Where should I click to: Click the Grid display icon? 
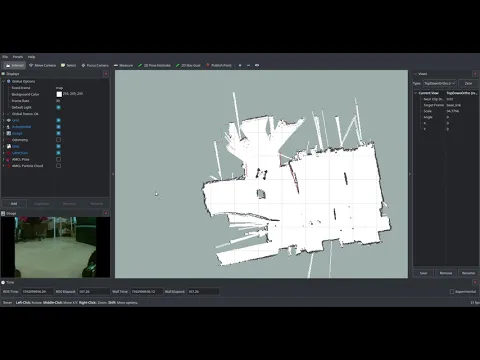coord(9,120)
